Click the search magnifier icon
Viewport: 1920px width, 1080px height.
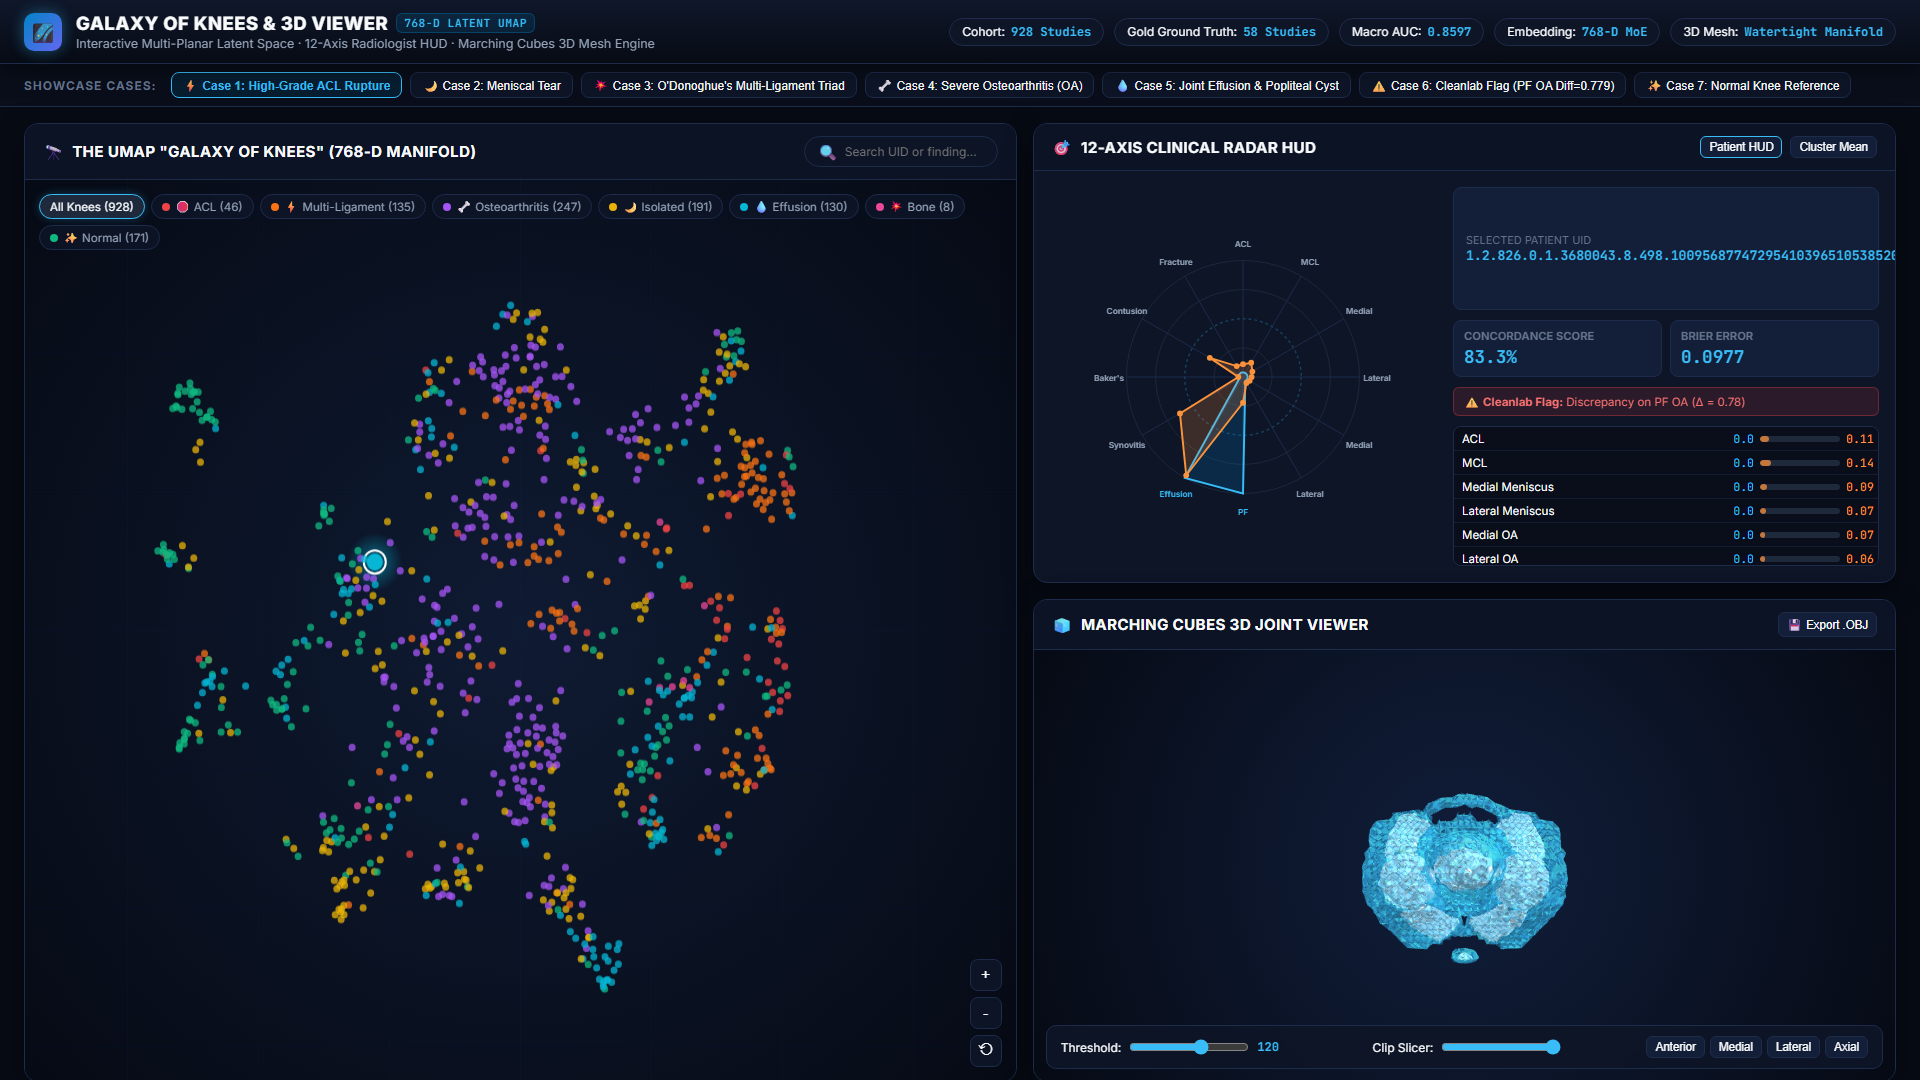point(827,152)
